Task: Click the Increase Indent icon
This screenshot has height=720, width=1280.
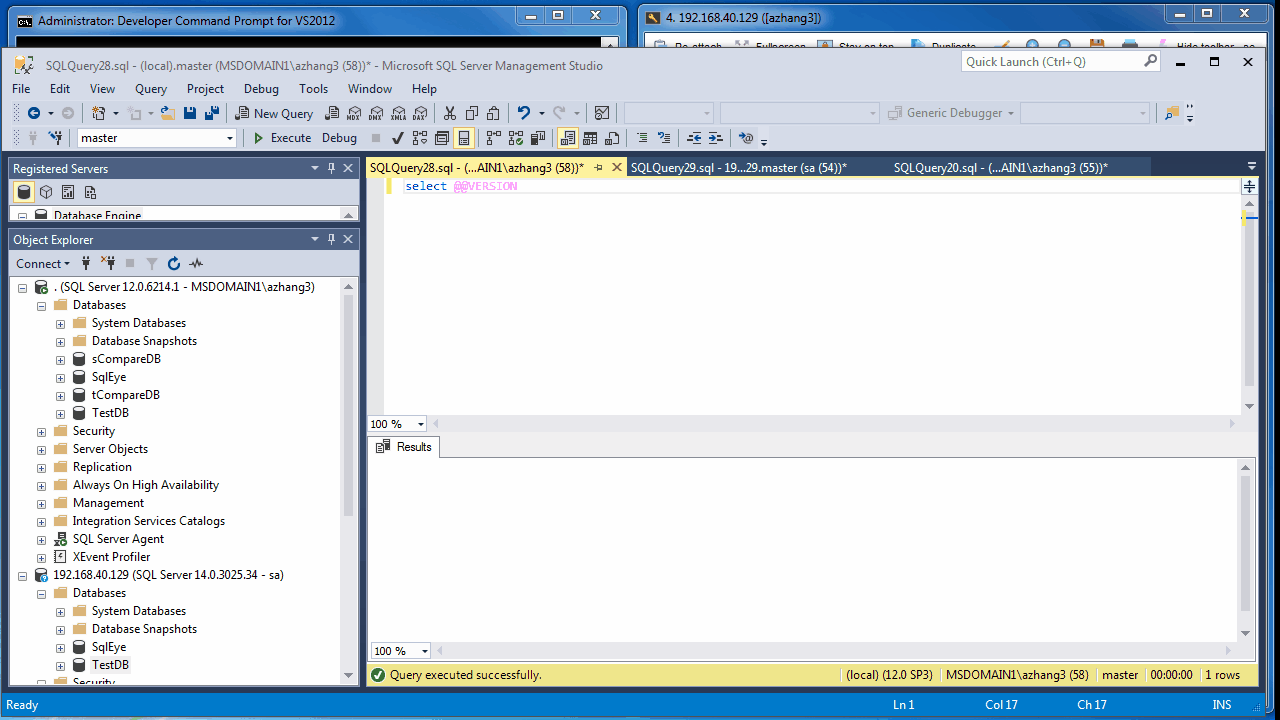Action: 716,138
